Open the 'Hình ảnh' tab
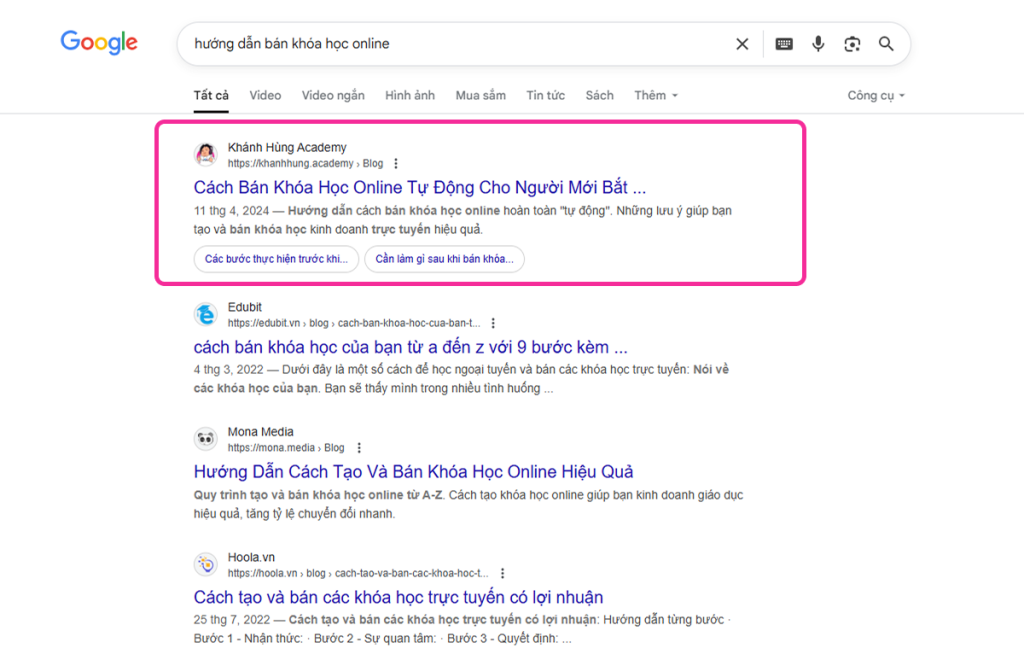This screenshot has height=660, width=1024. (x=409, y=95)
